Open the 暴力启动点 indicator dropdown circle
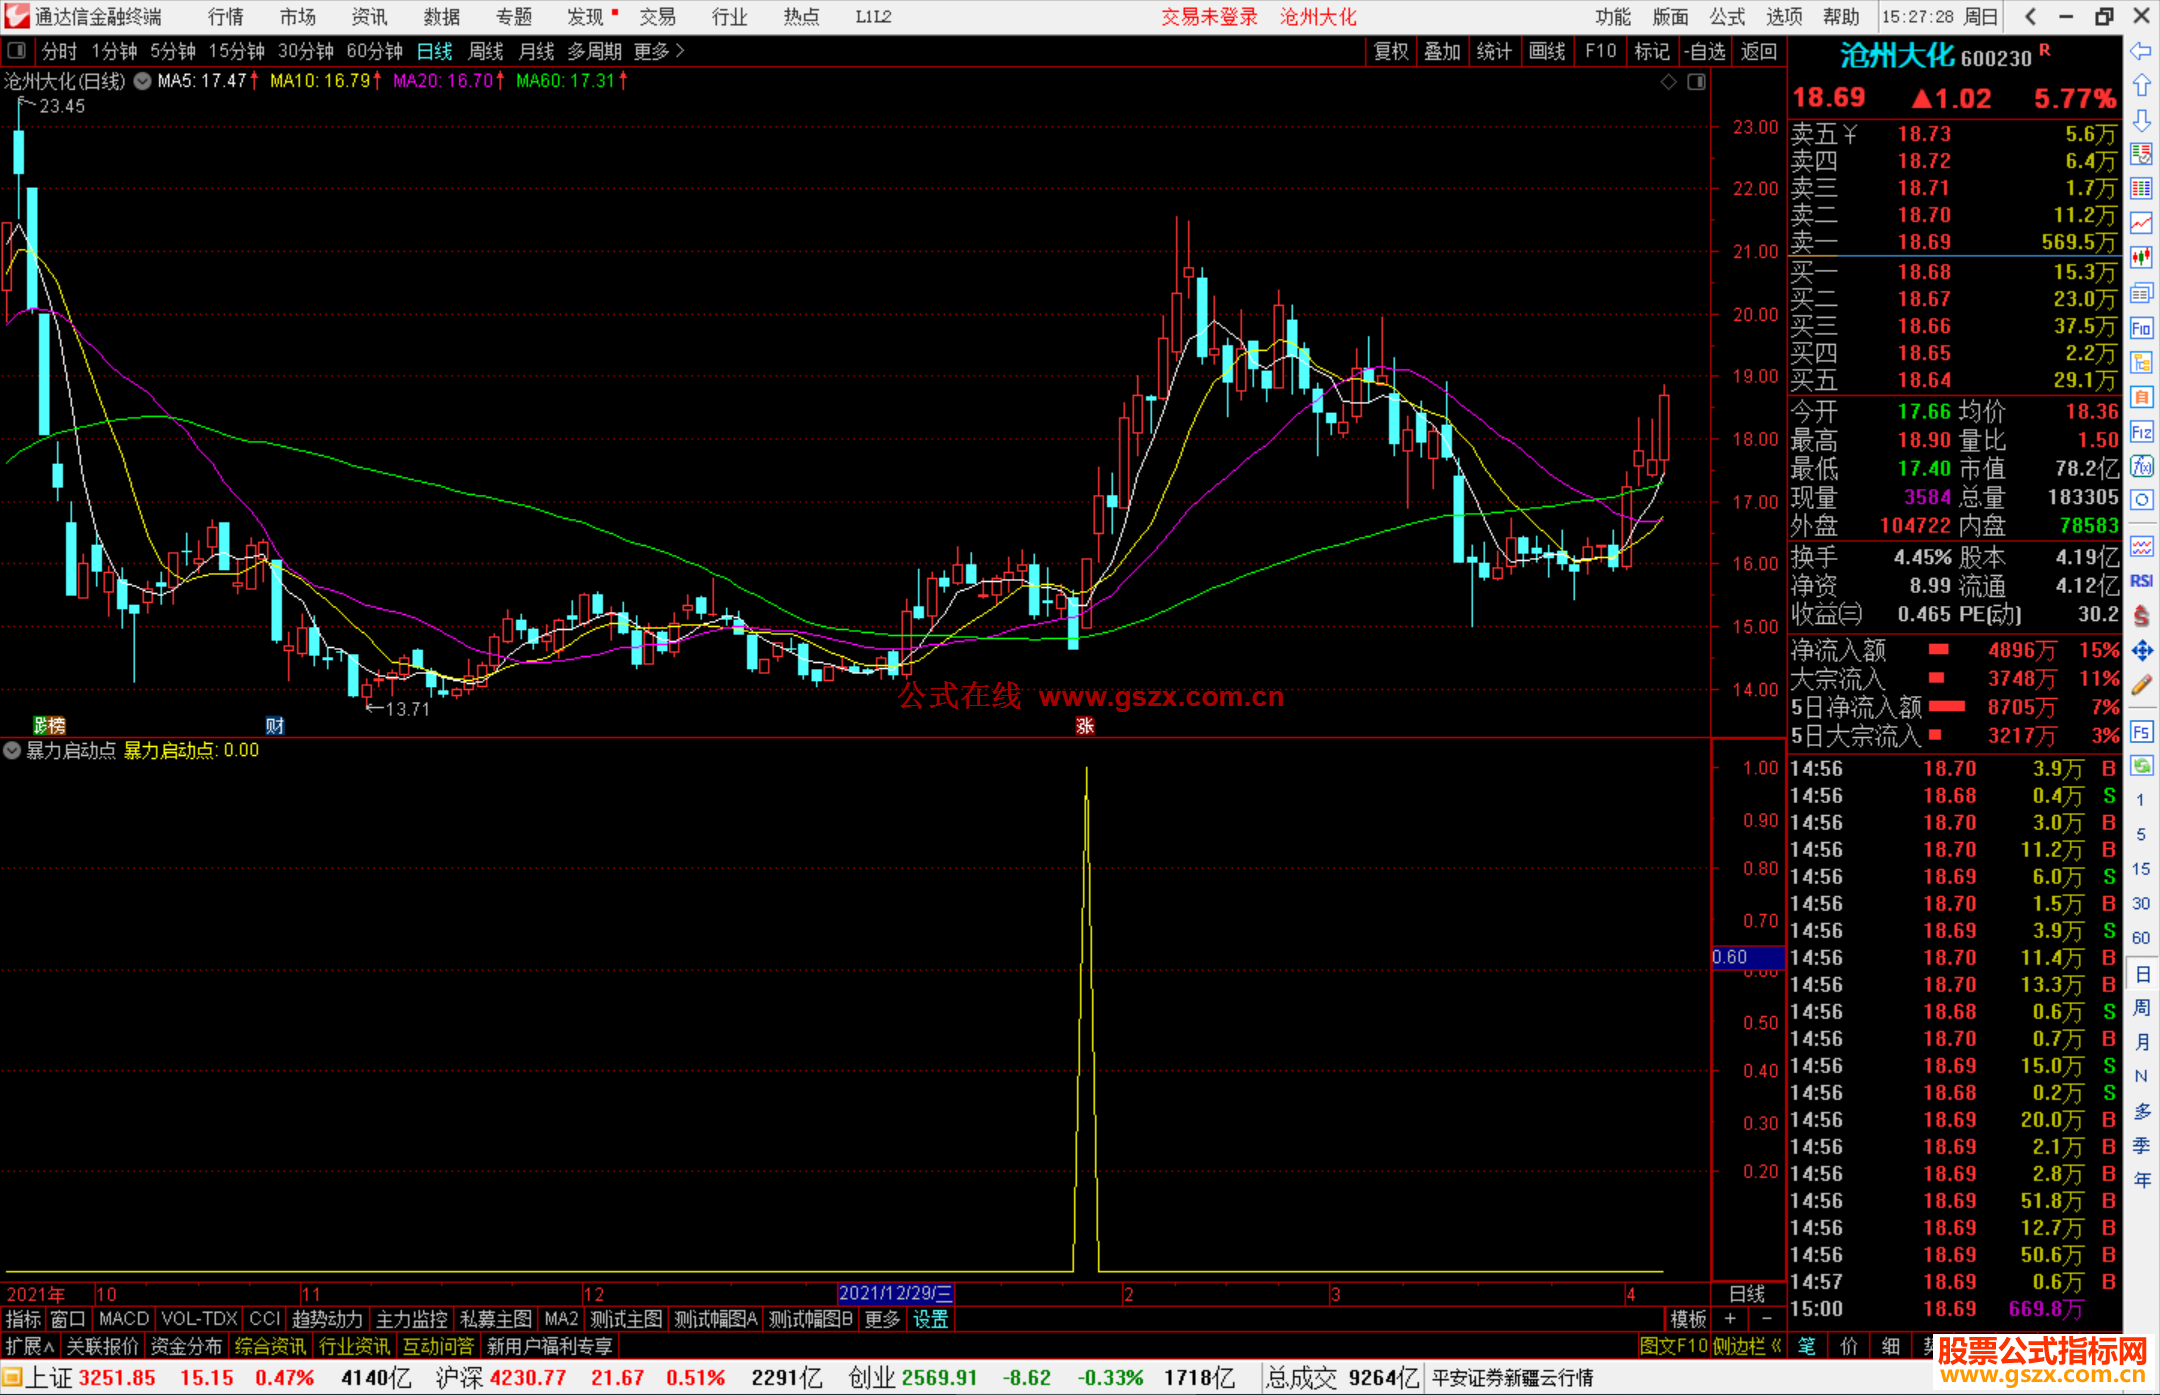The height and width of the screenshot is (1395, 2160). pos(12,750)
